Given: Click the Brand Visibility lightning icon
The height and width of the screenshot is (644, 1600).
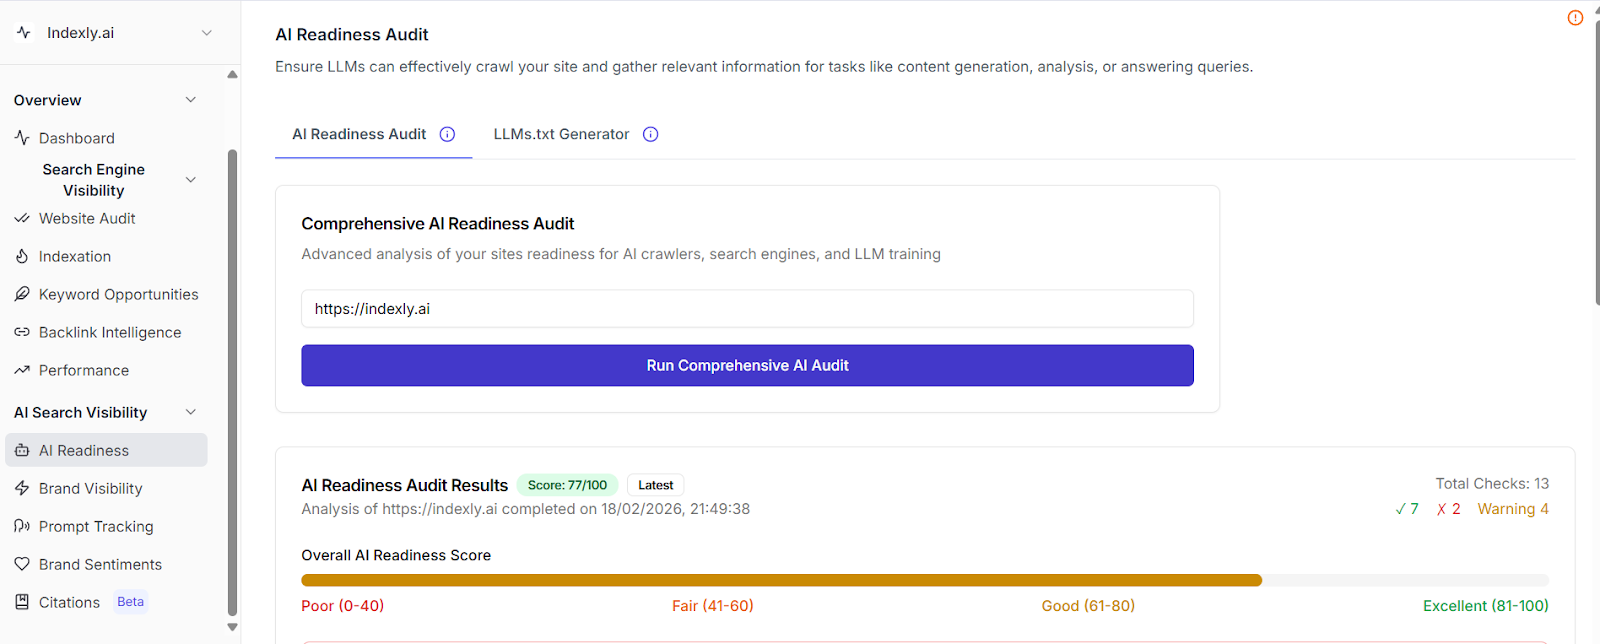Looking at the screenshot, I should point(22,488).
